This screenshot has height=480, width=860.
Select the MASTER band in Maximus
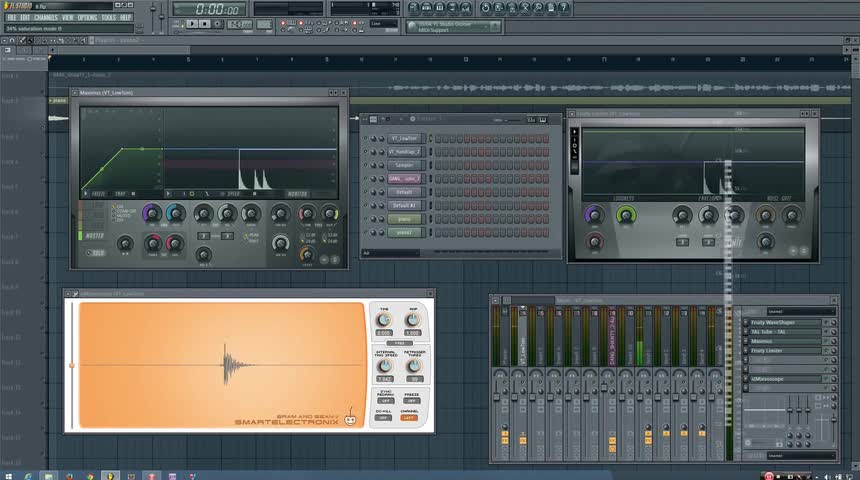click(95, 236)
